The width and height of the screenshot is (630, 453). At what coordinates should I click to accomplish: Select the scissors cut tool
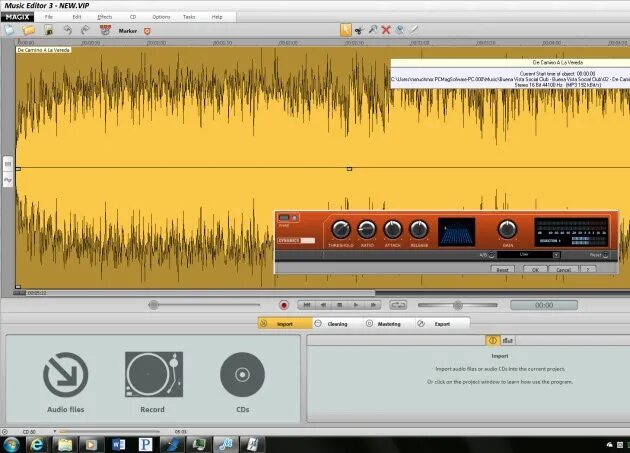point(359,30)
